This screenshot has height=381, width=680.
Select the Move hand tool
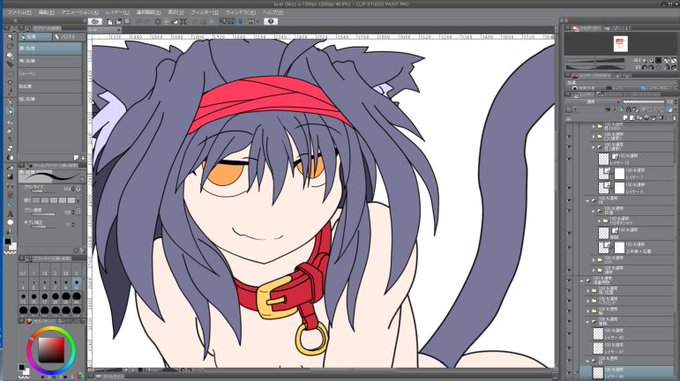pos(10,46)
